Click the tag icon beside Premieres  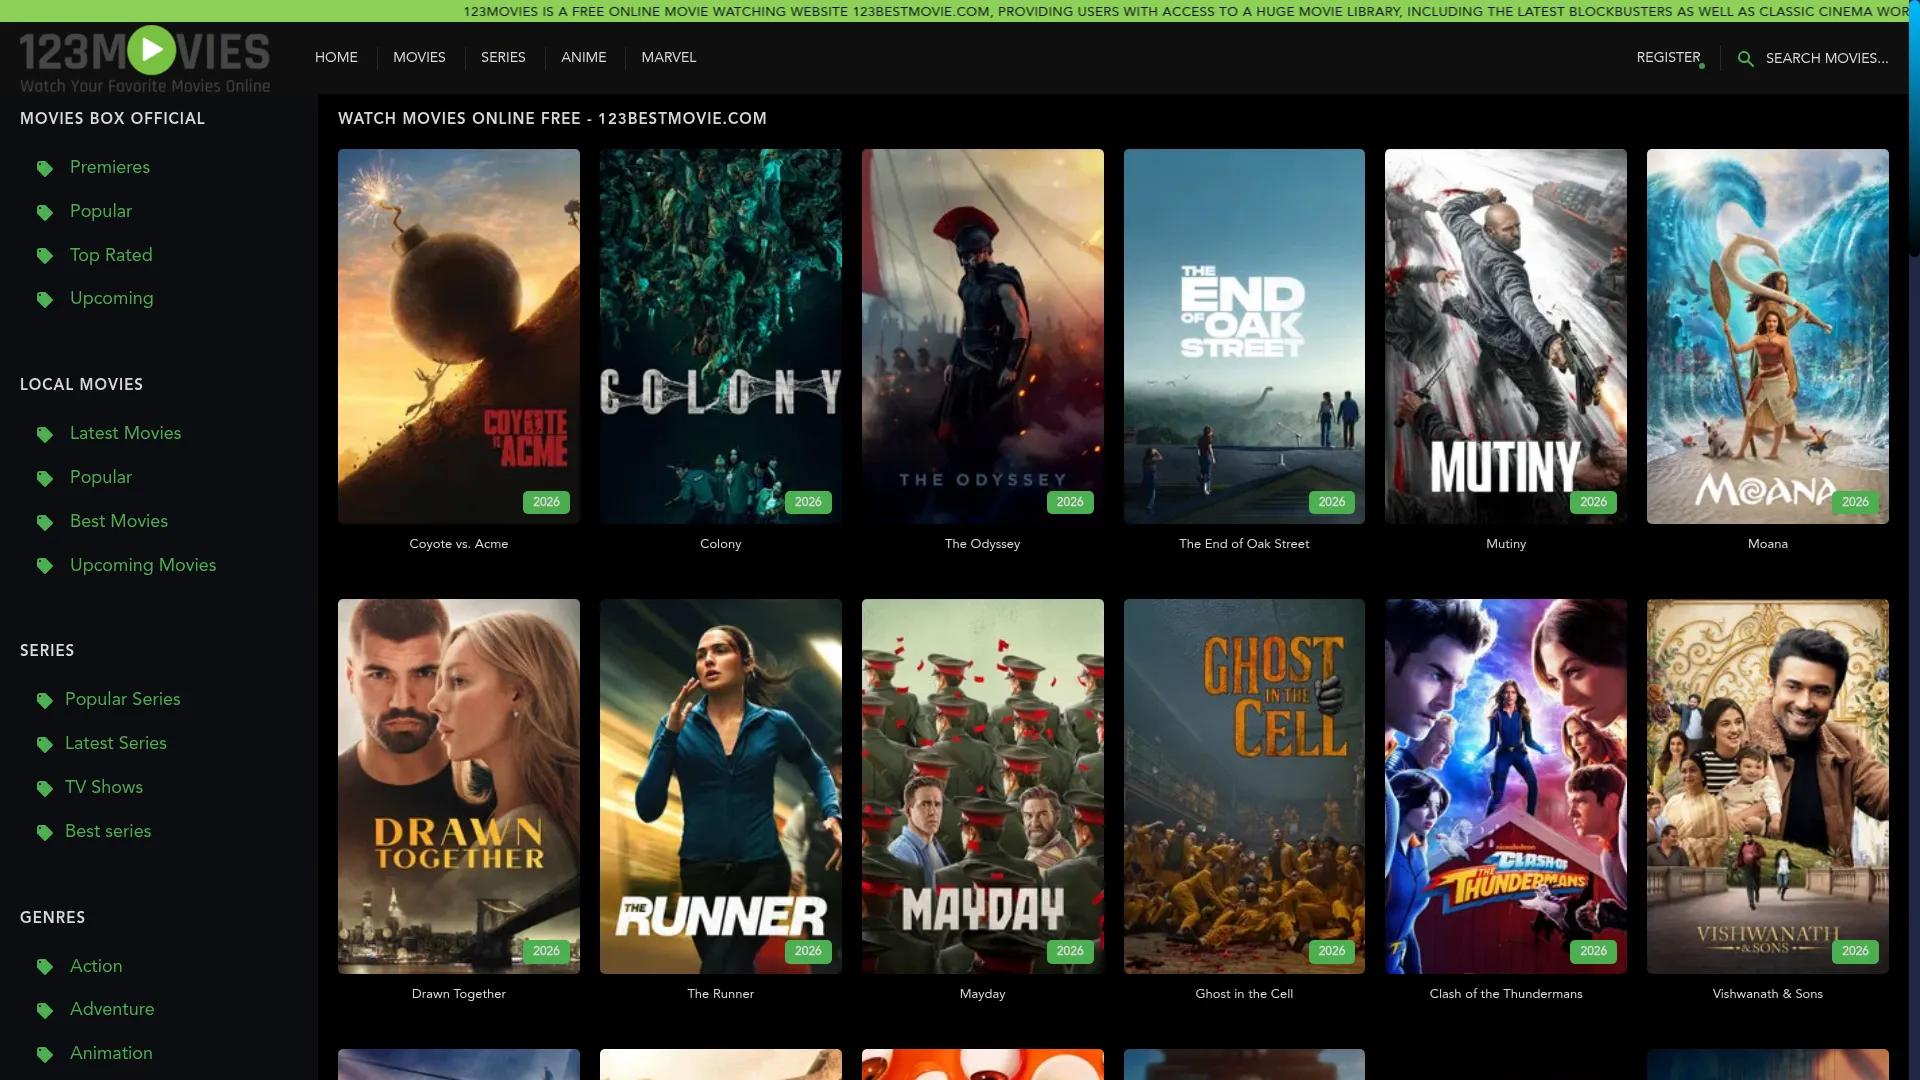(45, 168)
